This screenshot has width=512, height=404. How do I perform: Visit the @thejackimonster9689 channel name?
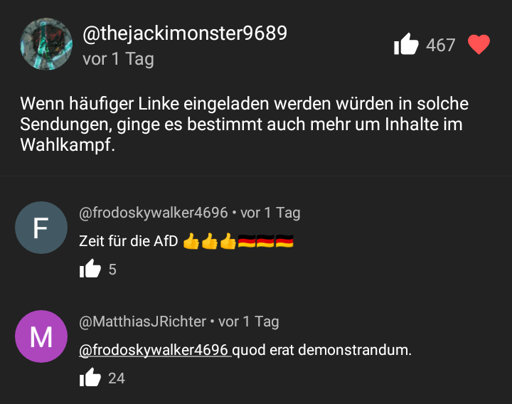185,34
